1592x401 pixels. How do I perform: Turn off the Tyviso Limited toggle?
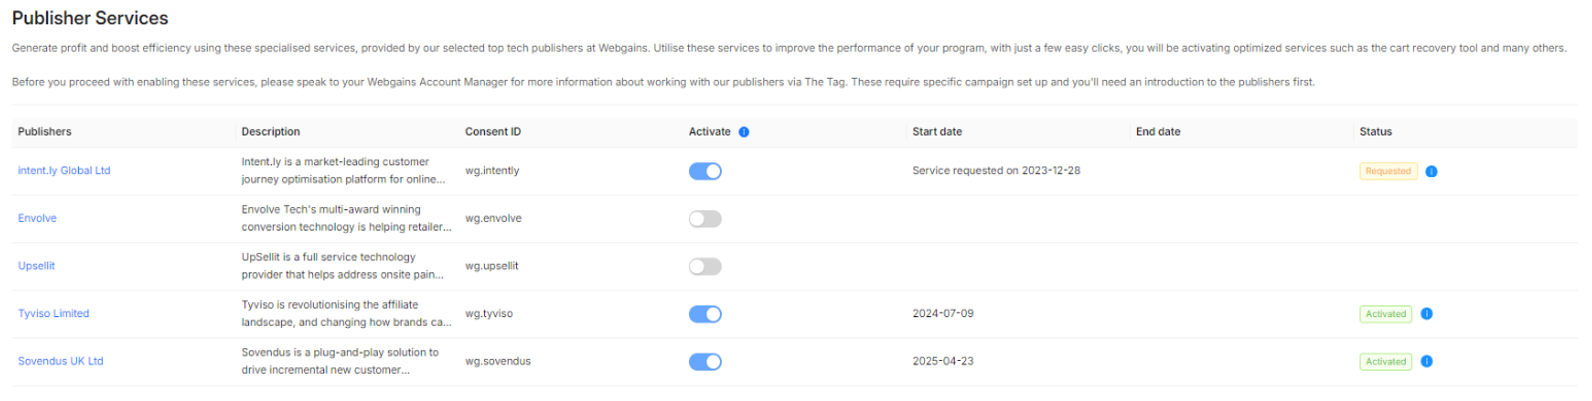tap(705, 314)
